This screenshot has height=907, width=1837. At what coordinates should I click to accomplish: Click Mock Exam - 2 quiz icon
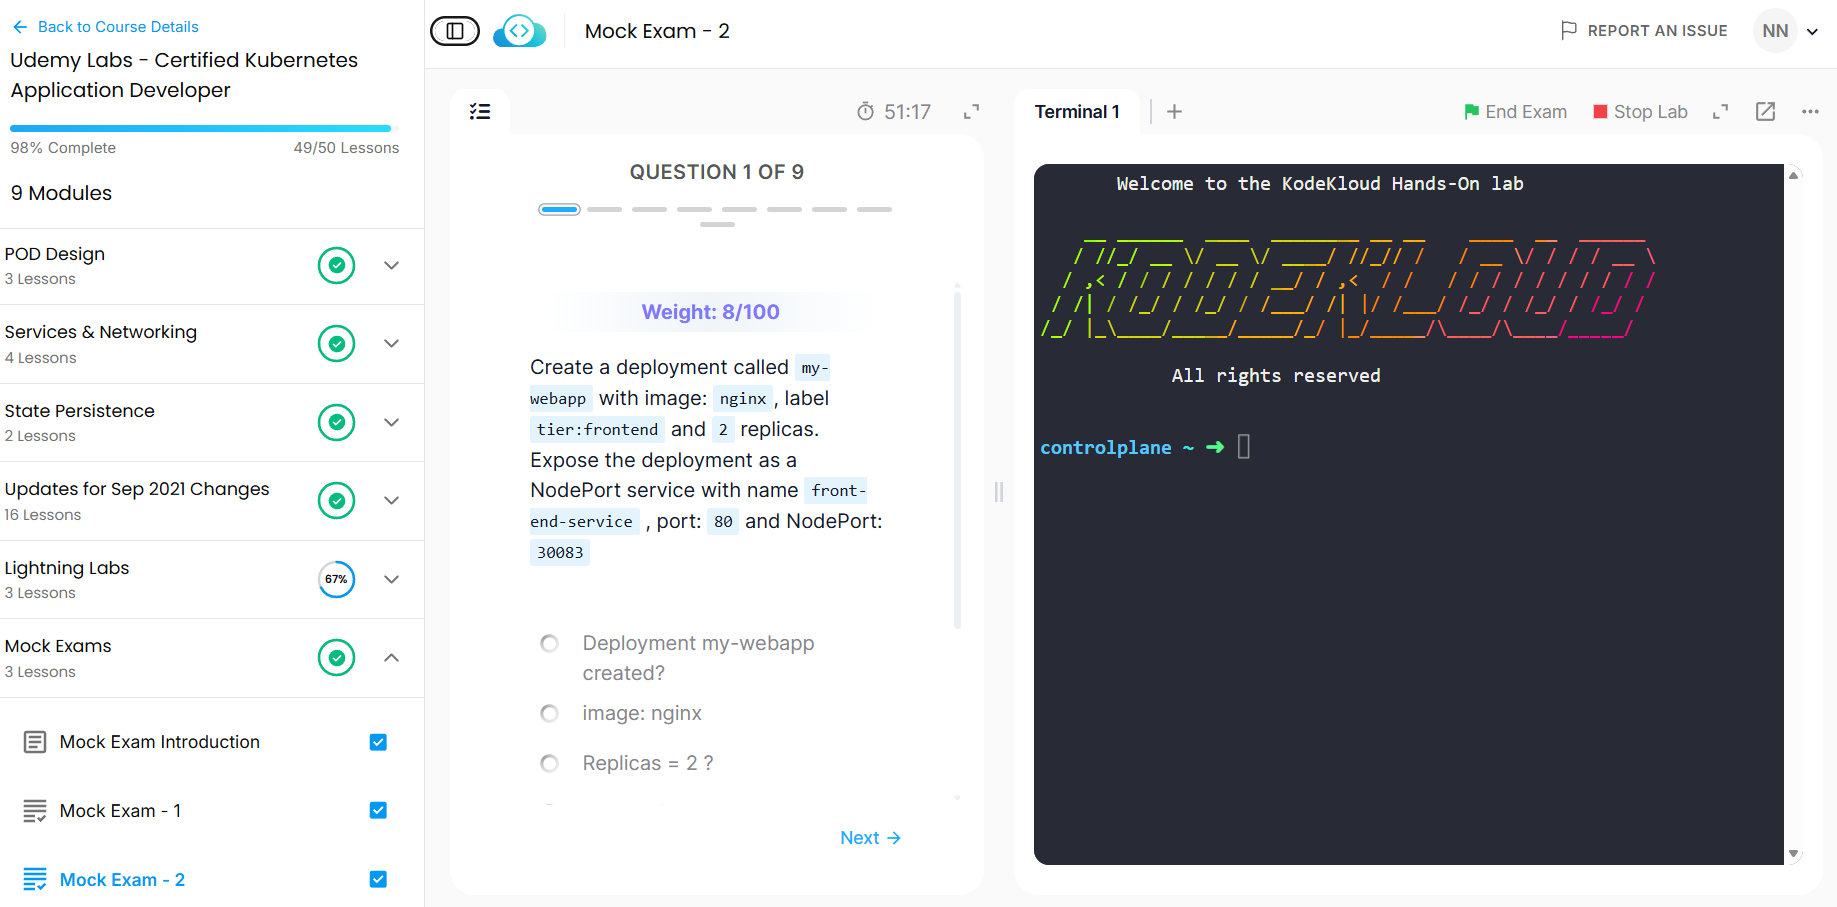[35, 880]
